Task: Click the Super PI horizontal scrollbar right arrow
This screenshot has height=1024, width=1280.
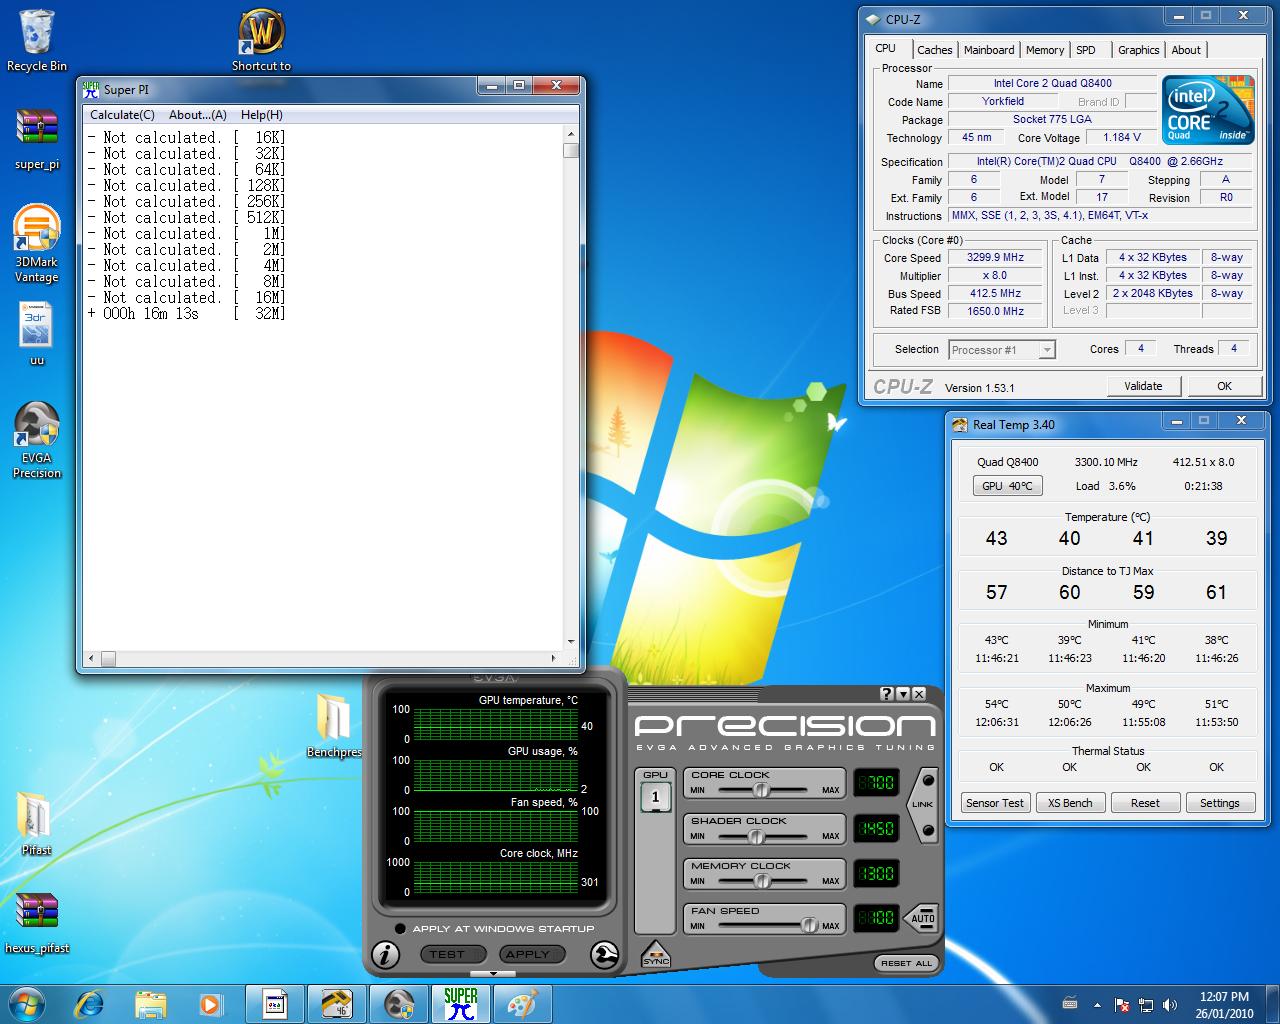Action: pyautogui.click(x=554, y=658)
